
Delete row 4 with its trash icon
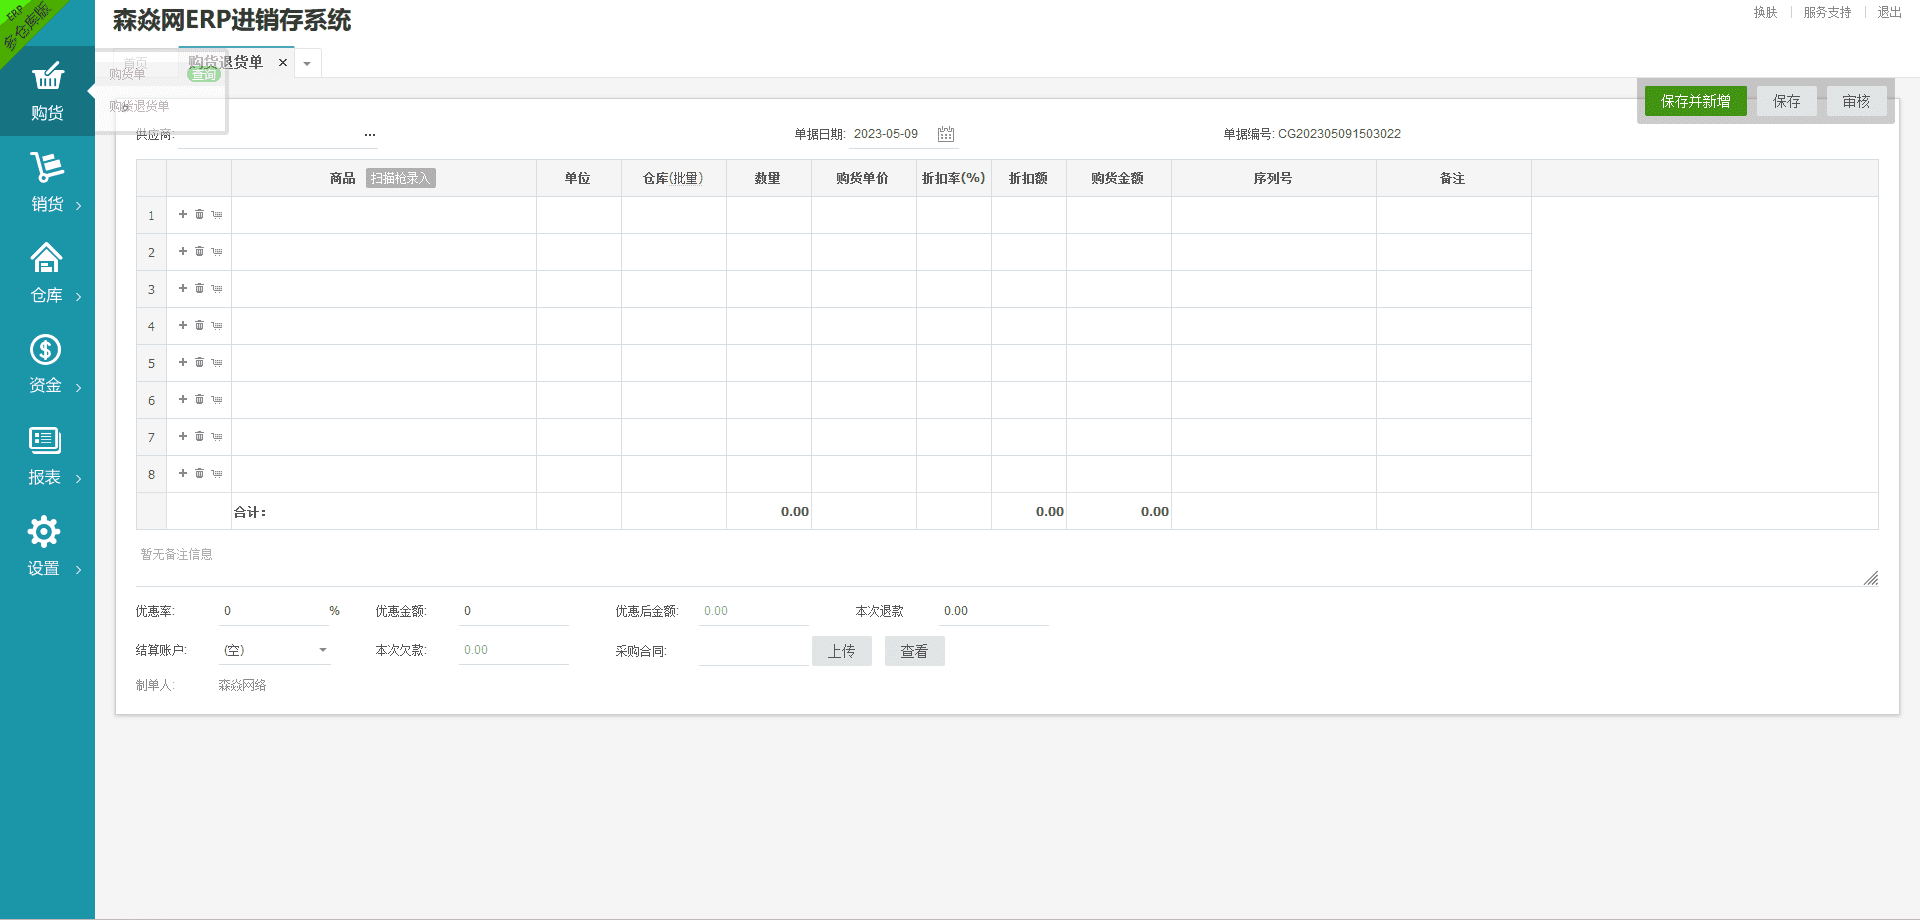[199, 325]
